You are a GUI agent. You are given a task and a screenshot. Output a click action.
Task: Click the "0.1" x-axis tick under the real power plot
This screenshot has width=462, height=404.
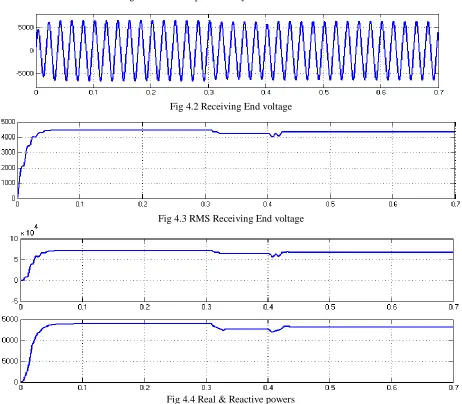click(82, 307)
